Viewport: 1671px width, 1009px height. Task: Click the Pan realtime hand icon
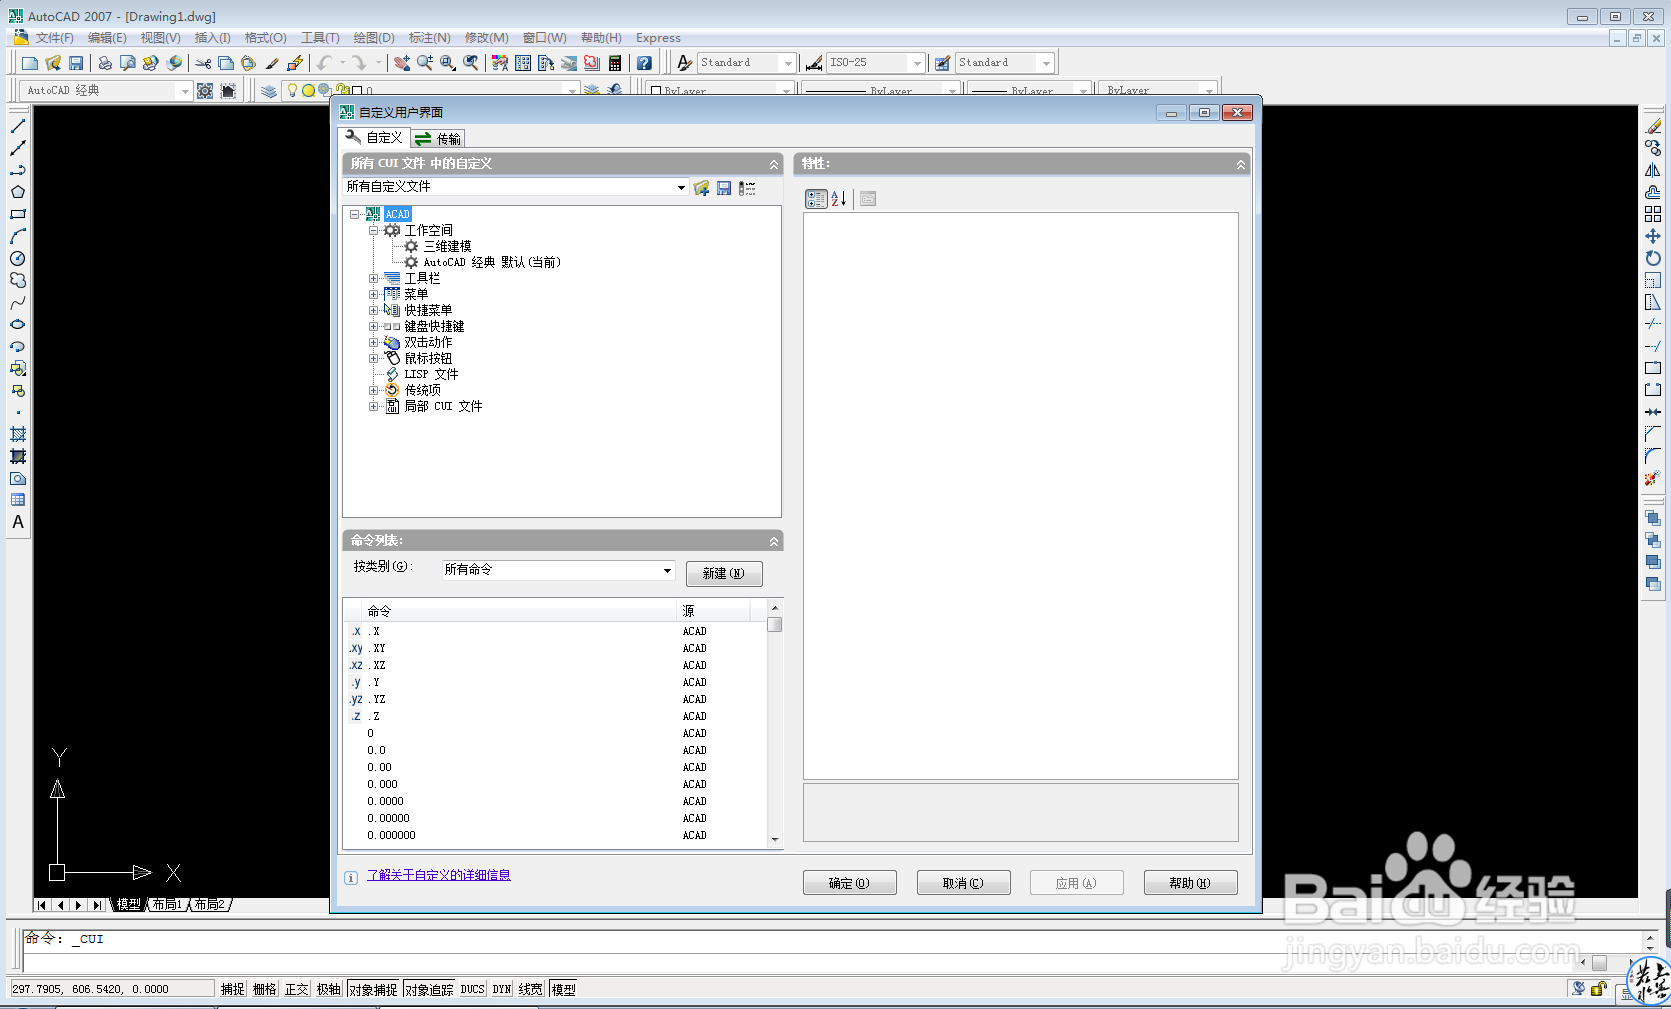[x=402, y=63]
